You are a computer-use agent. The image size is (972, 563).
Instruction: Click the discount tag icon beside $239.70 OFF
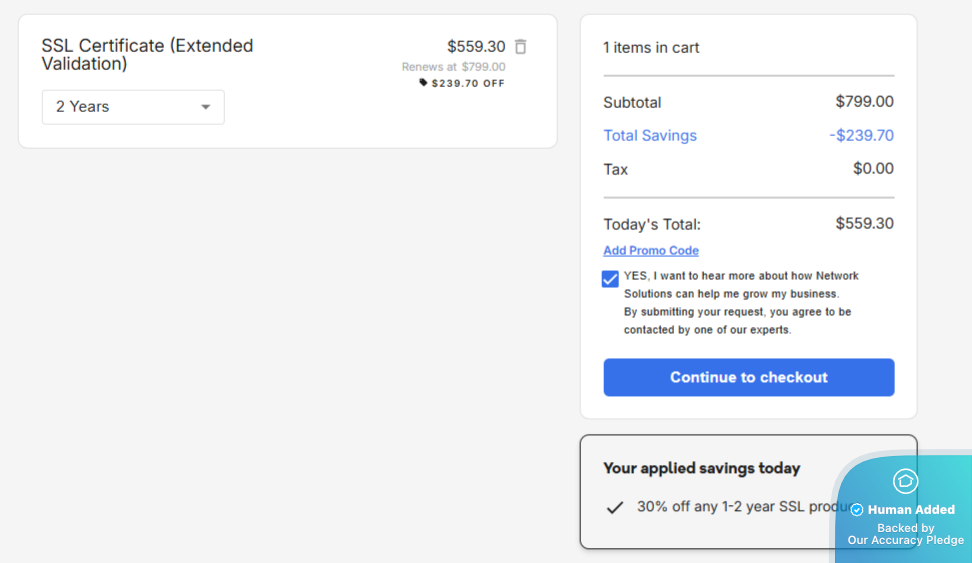[x=423, y=83]
